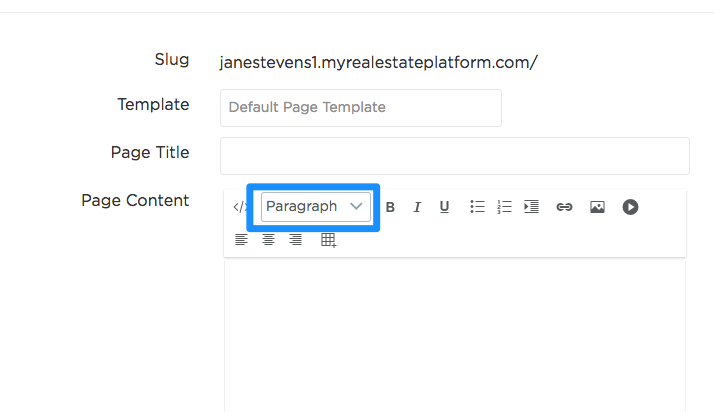Insert a bulleted list
714x412 pixels.
[x=477, y=207]
